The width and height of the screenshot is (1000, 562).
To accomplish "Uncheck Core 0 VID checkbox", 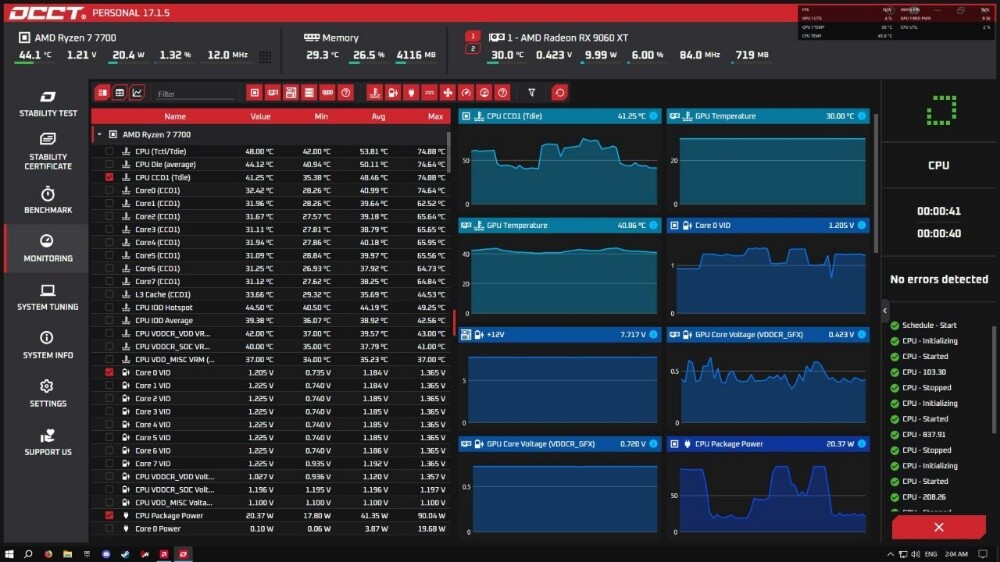I will tap(109, 373).
